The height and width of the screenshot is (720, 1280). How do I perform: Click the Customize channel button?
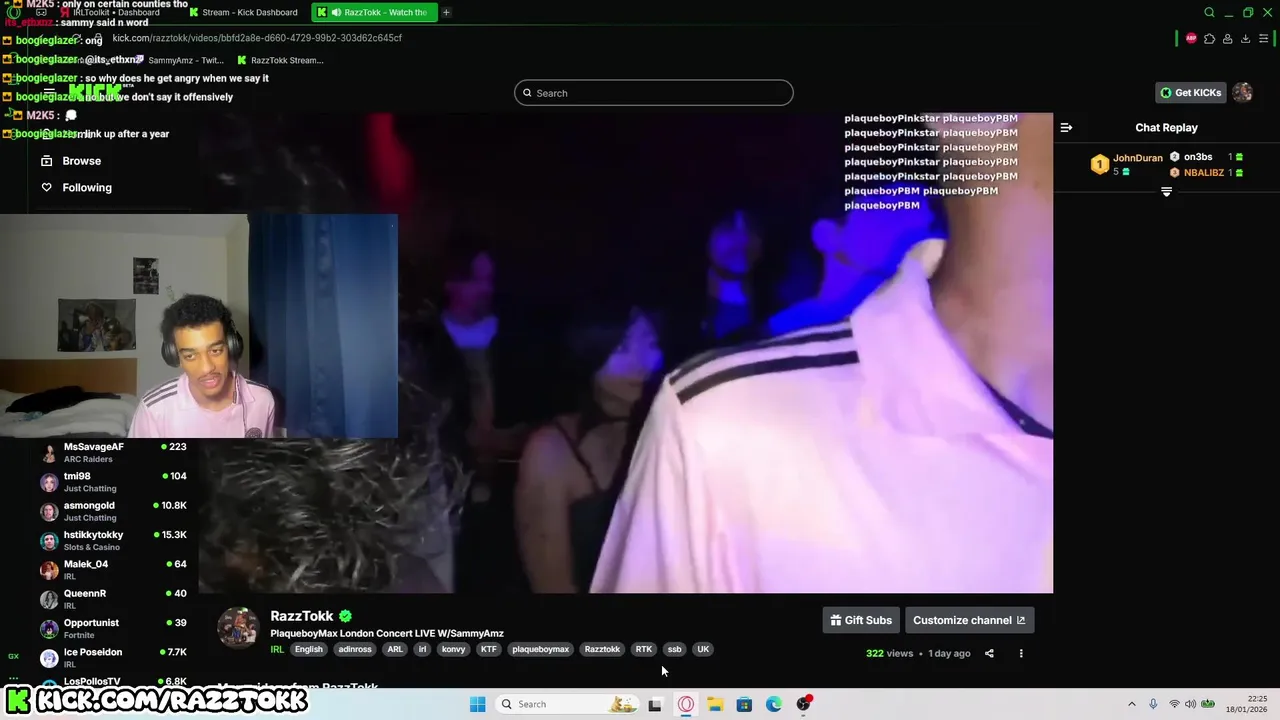click(969, 620)
